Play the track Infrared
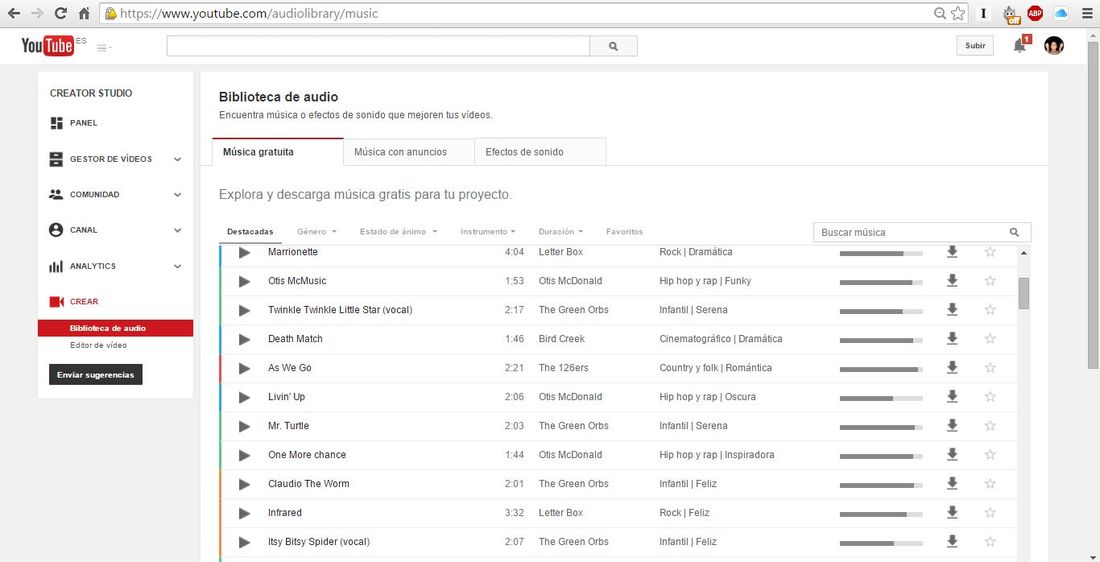 pyautogui.click(x=244, y=513)
